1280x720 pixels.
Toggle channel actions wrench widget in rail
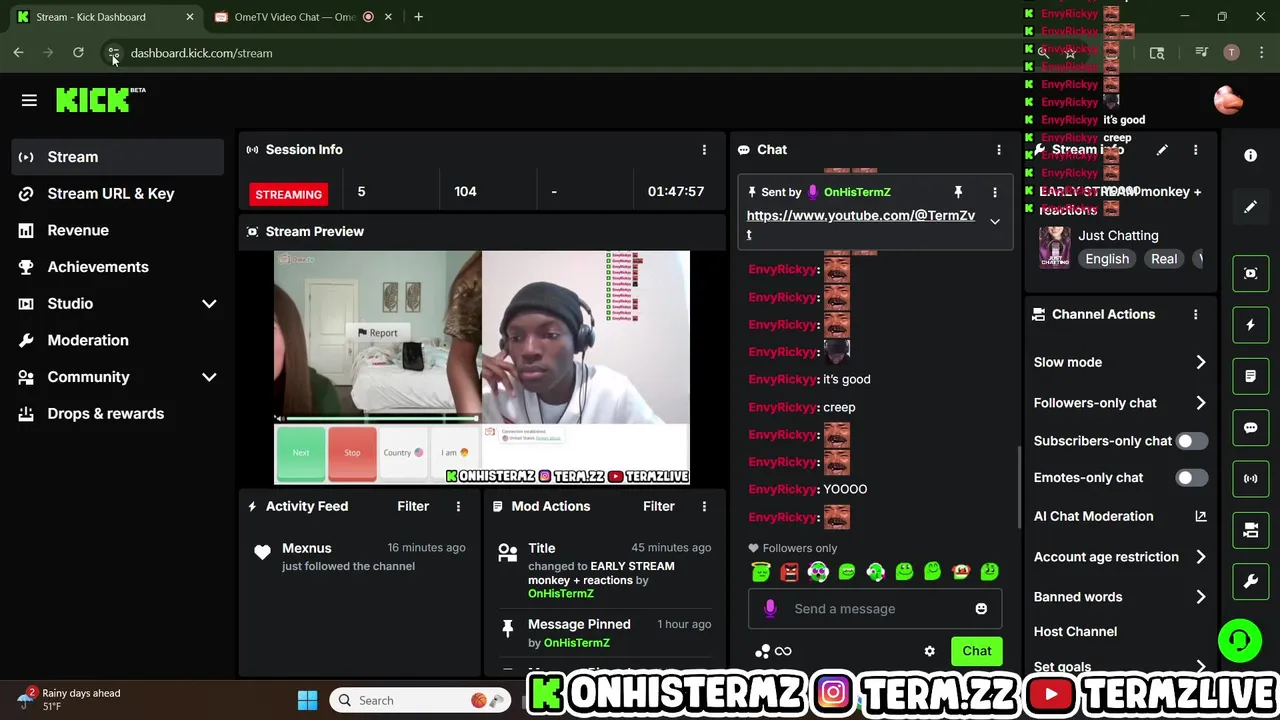pyautogui.click(x=1250, y=580)
